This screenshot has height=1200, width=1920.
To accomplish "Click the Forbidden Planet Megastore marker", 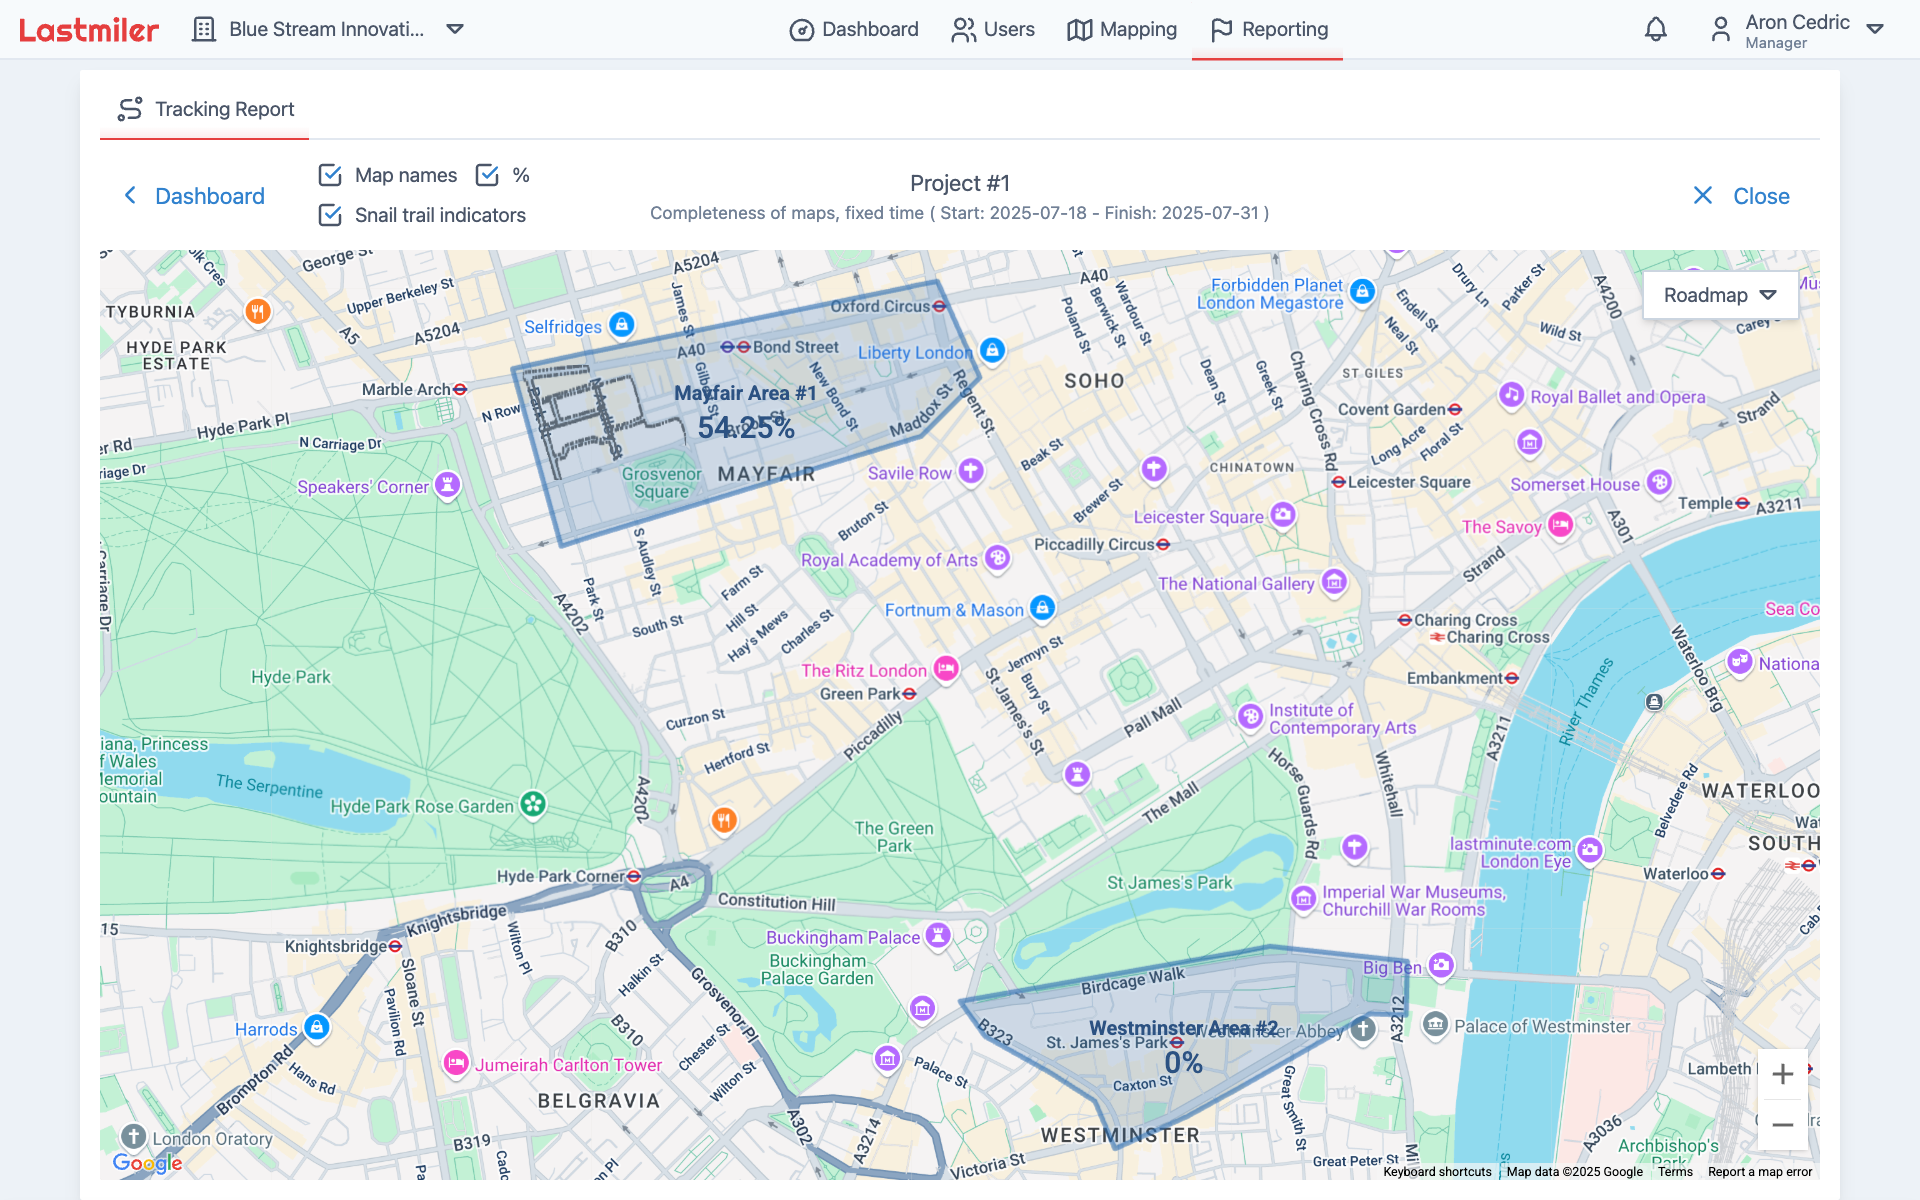I will coord(1362,292).
